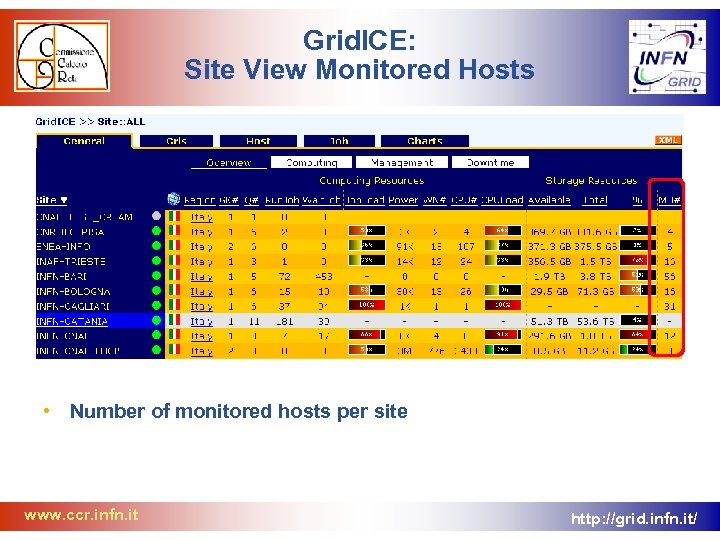The width and height of the screenshot is (720, 540).
Task: Switch to the Job tab
Action: click(x=339, y=141)
